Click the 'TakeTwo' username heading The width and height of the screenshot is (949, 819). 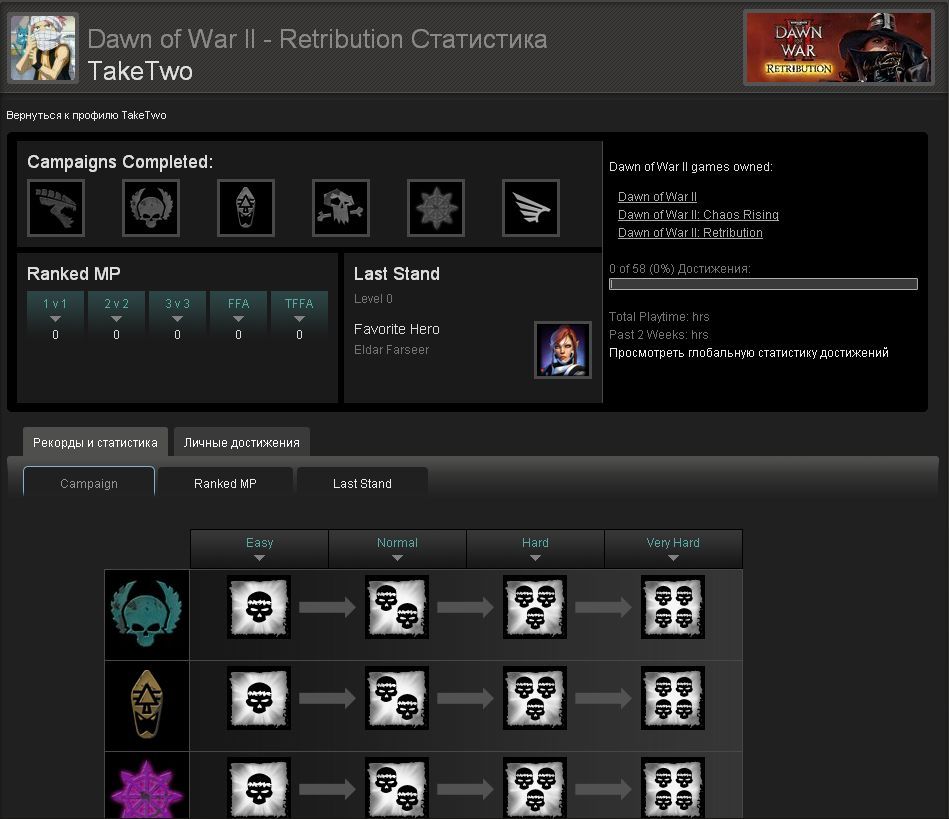[x=140, y=71]
